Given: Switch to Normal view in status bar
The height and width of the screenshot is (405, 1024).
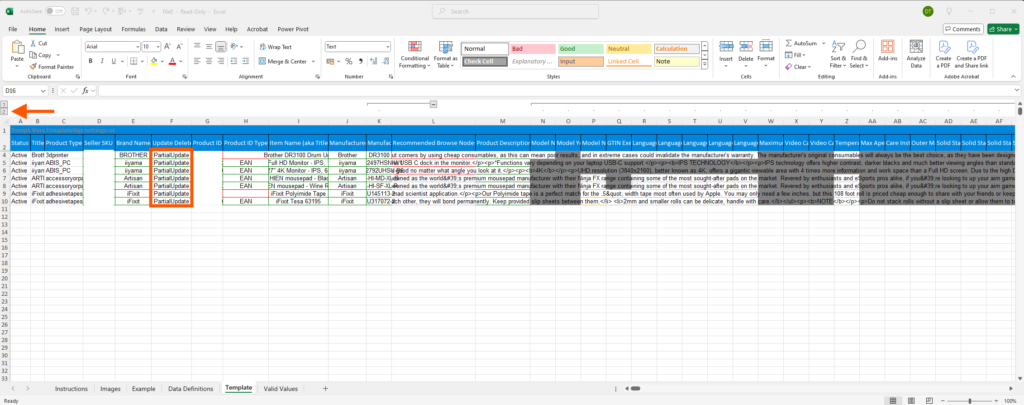Looking at the screenshot, I should tap(893, 400).
